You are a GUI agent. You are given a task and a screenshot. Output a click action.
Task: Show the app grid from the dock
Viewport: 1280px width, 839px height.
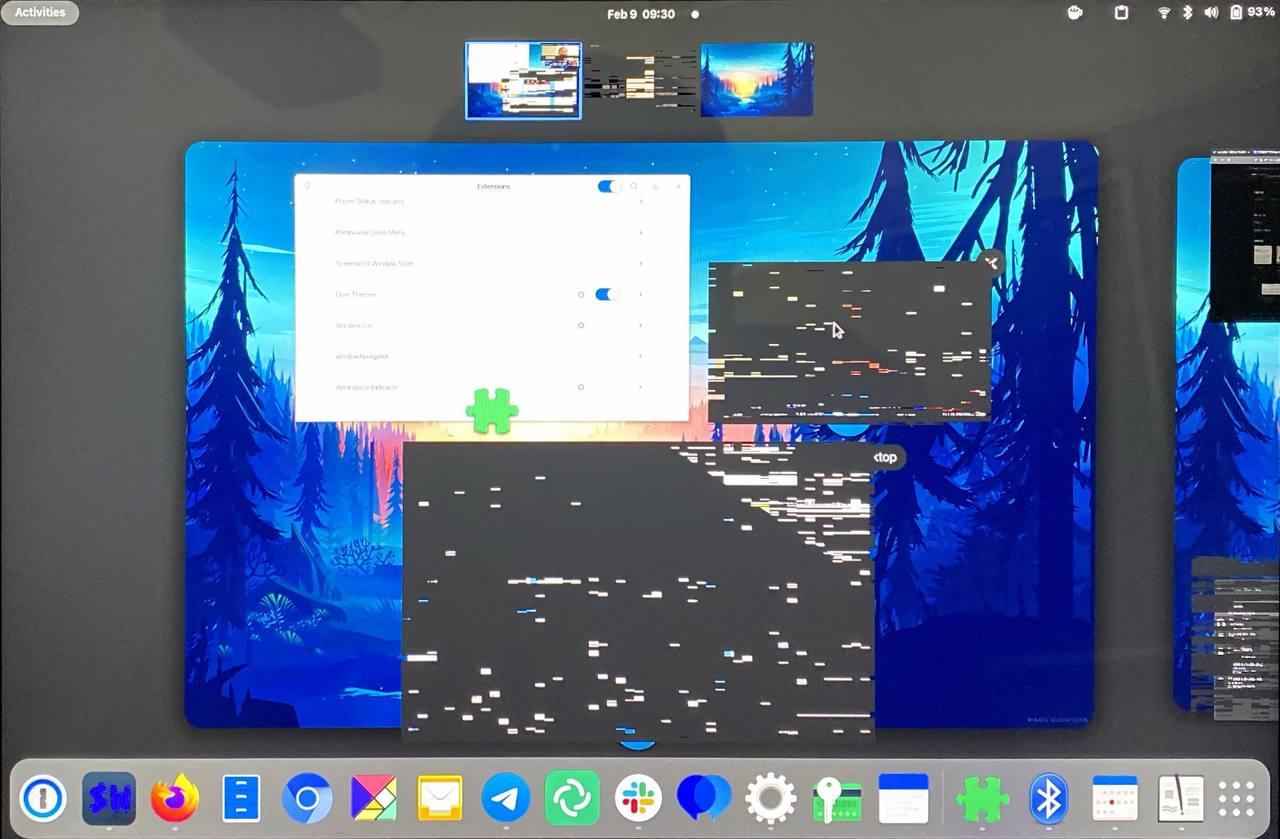click(1235, 798)
